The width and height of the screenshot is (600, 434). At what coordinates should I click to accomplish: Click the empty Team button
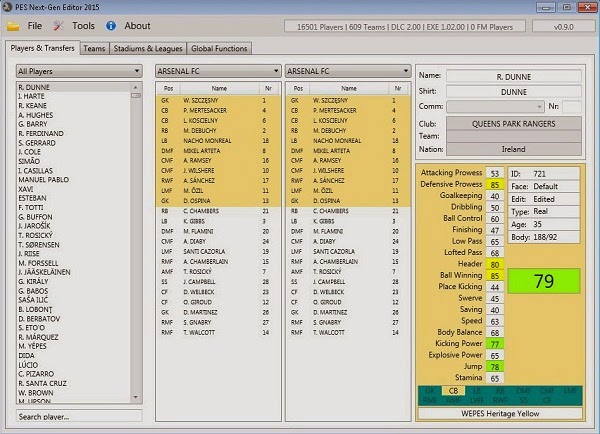click(514, 136)
